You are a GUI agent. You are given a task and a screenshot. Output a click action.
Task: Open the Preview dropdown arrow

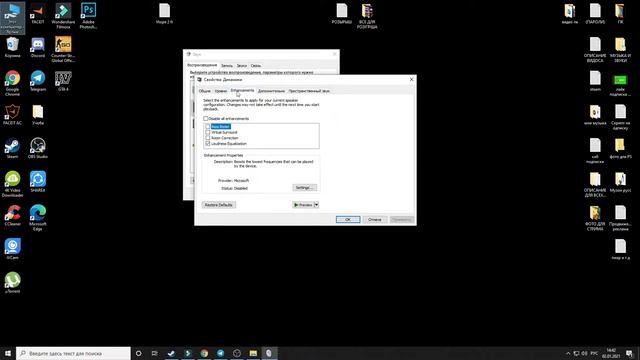(316, 204)
